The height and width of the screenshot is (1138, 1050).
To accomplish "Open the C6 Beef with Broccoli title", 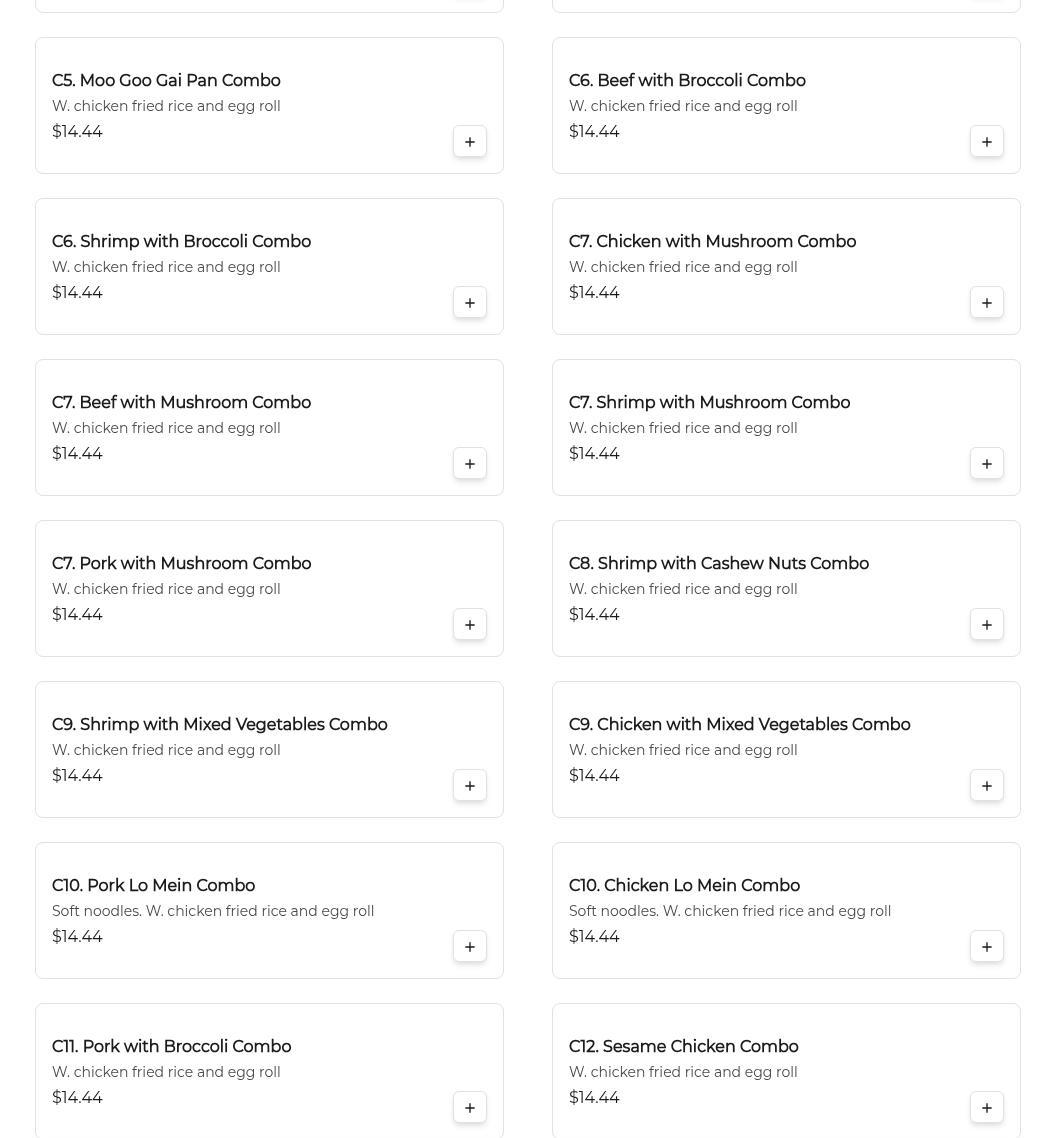I will [687, 81].
